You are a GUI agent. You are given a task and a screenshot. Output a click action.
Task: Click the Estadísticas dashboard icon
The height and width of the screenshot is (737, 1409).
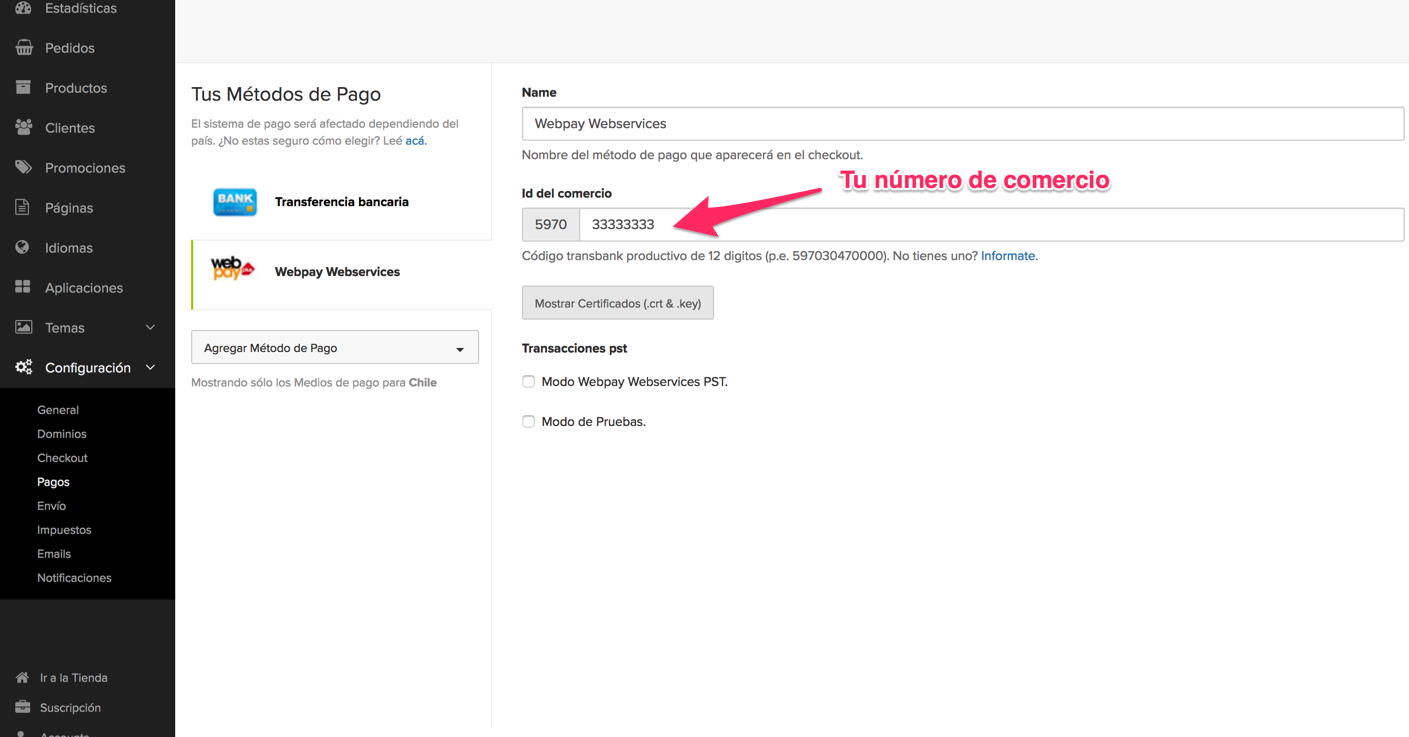point(24,8)
